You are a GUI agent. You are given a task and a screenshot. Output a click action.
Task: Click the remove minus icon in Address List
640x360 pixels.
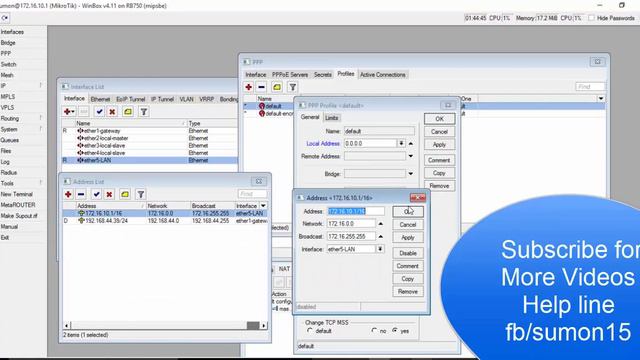(x=81, y=194)
